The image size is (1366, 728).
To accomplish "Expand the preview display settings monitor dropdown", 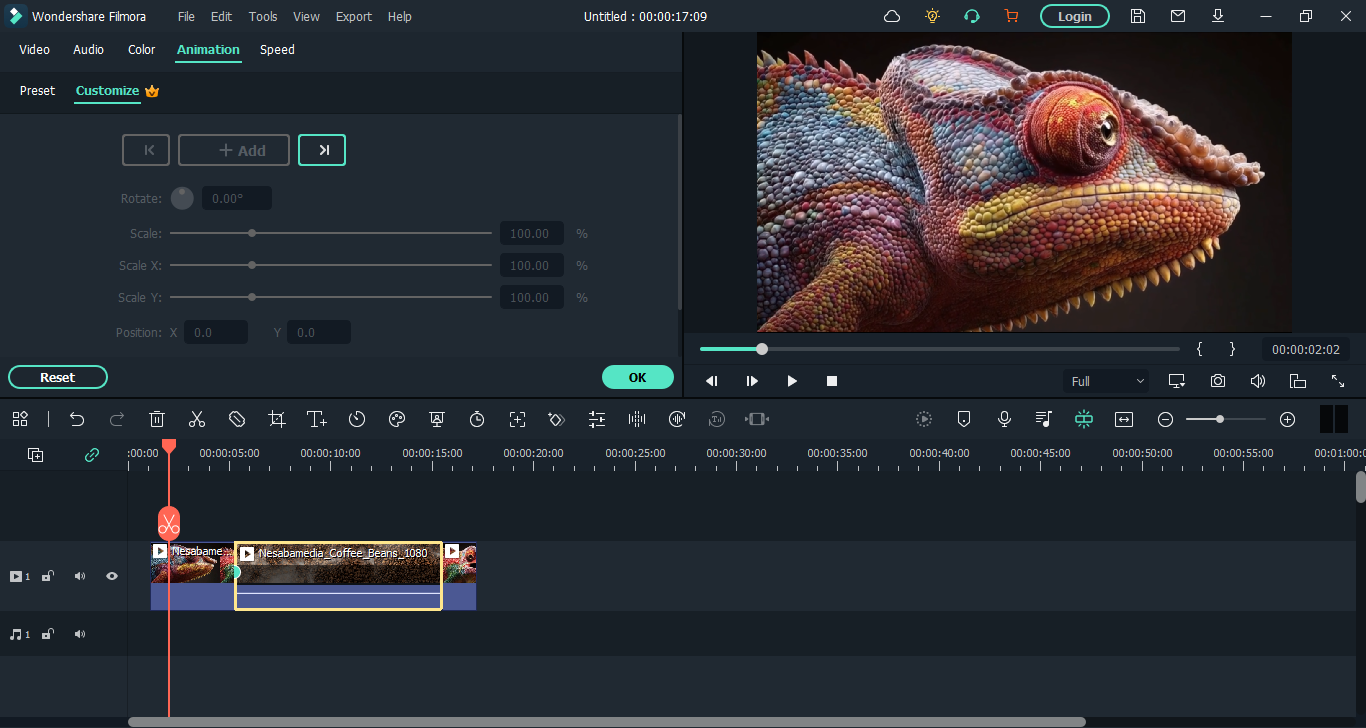I will (1177, 381).
